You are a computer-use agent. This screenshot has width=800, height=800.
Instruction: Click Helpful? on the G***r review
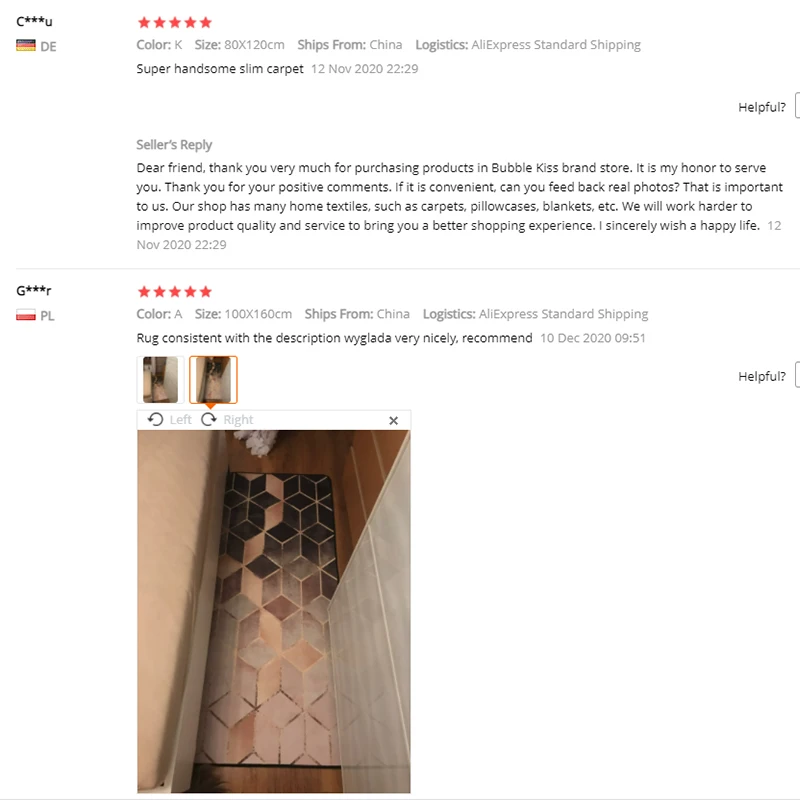pos(762,377)
